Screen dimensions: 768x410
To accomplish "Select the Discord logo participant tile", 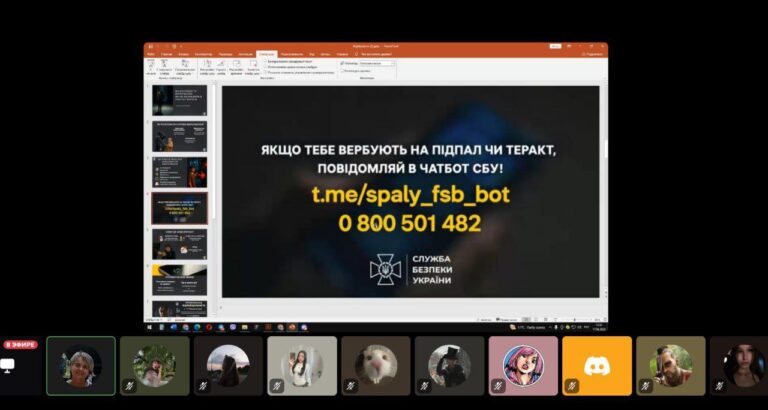I will coord(597,366).
